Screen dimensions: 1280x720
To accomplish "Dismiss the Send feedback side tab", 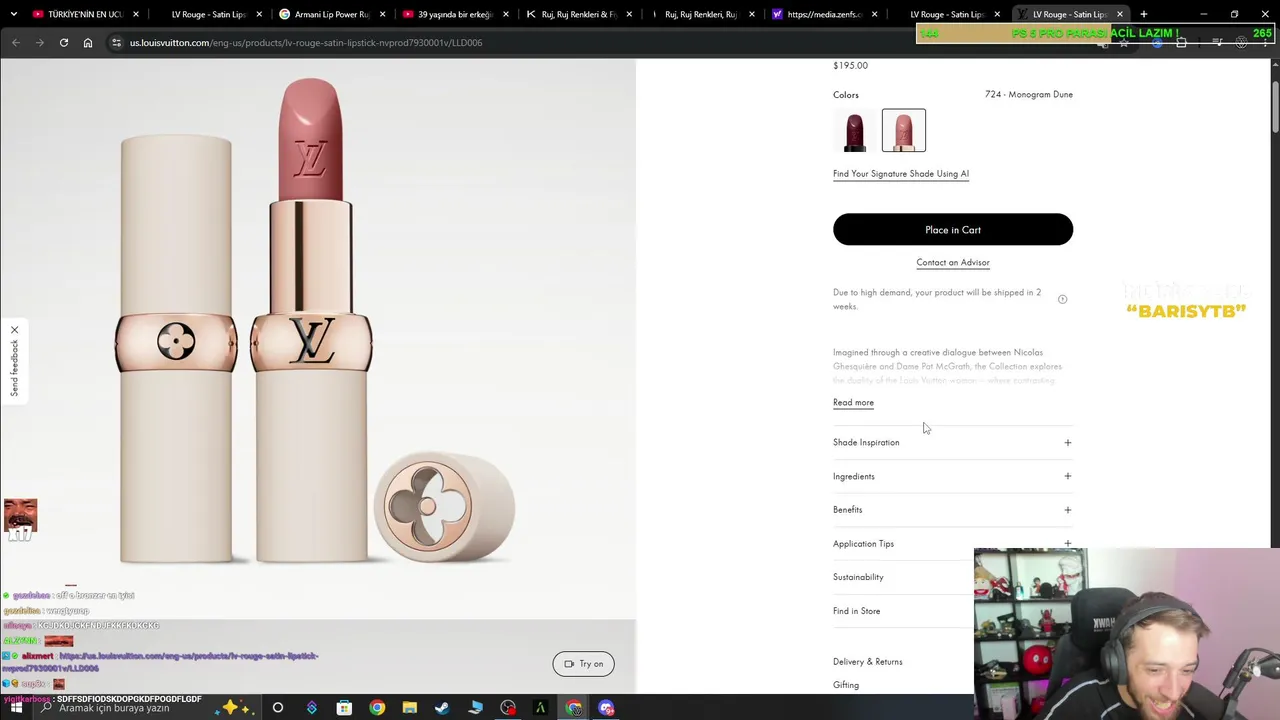I will coord(14,330).
